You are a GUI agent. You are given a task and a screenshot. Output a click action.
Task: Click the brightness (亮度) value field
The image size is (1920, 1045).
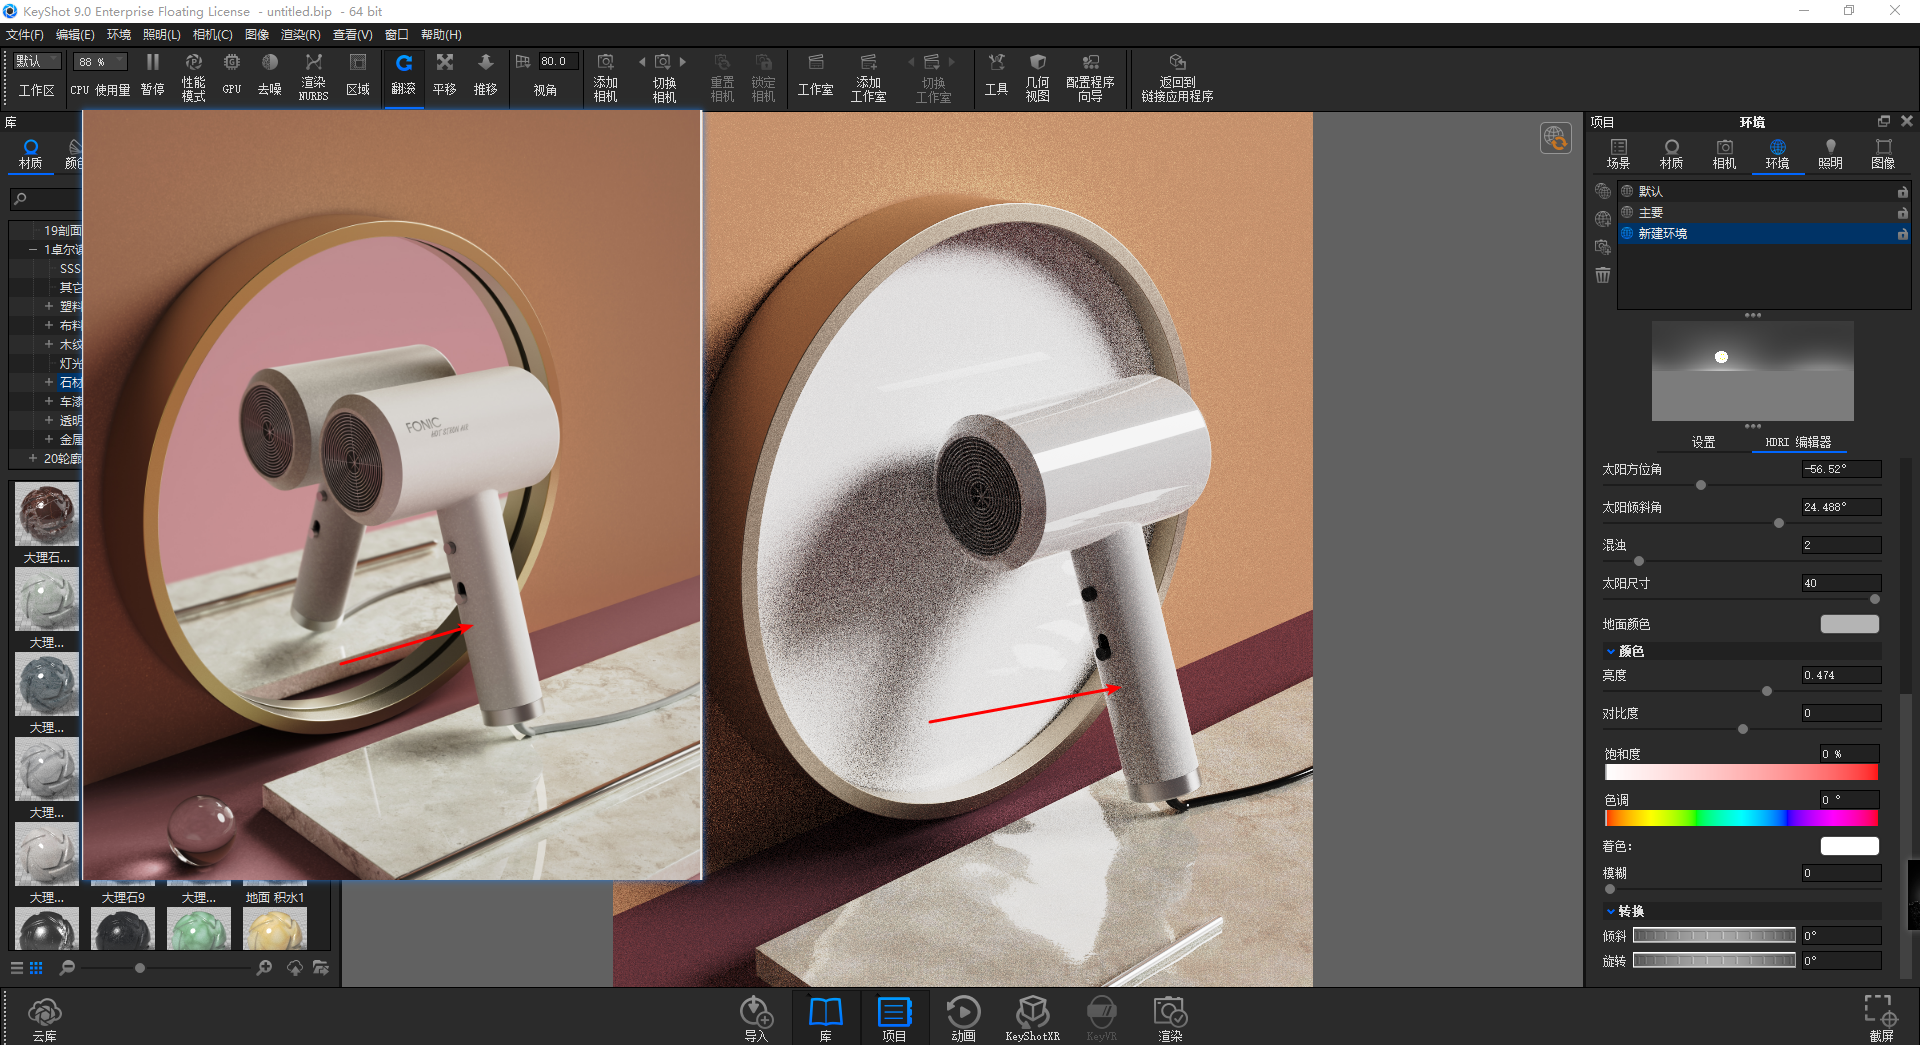(x=1841, y=675)
